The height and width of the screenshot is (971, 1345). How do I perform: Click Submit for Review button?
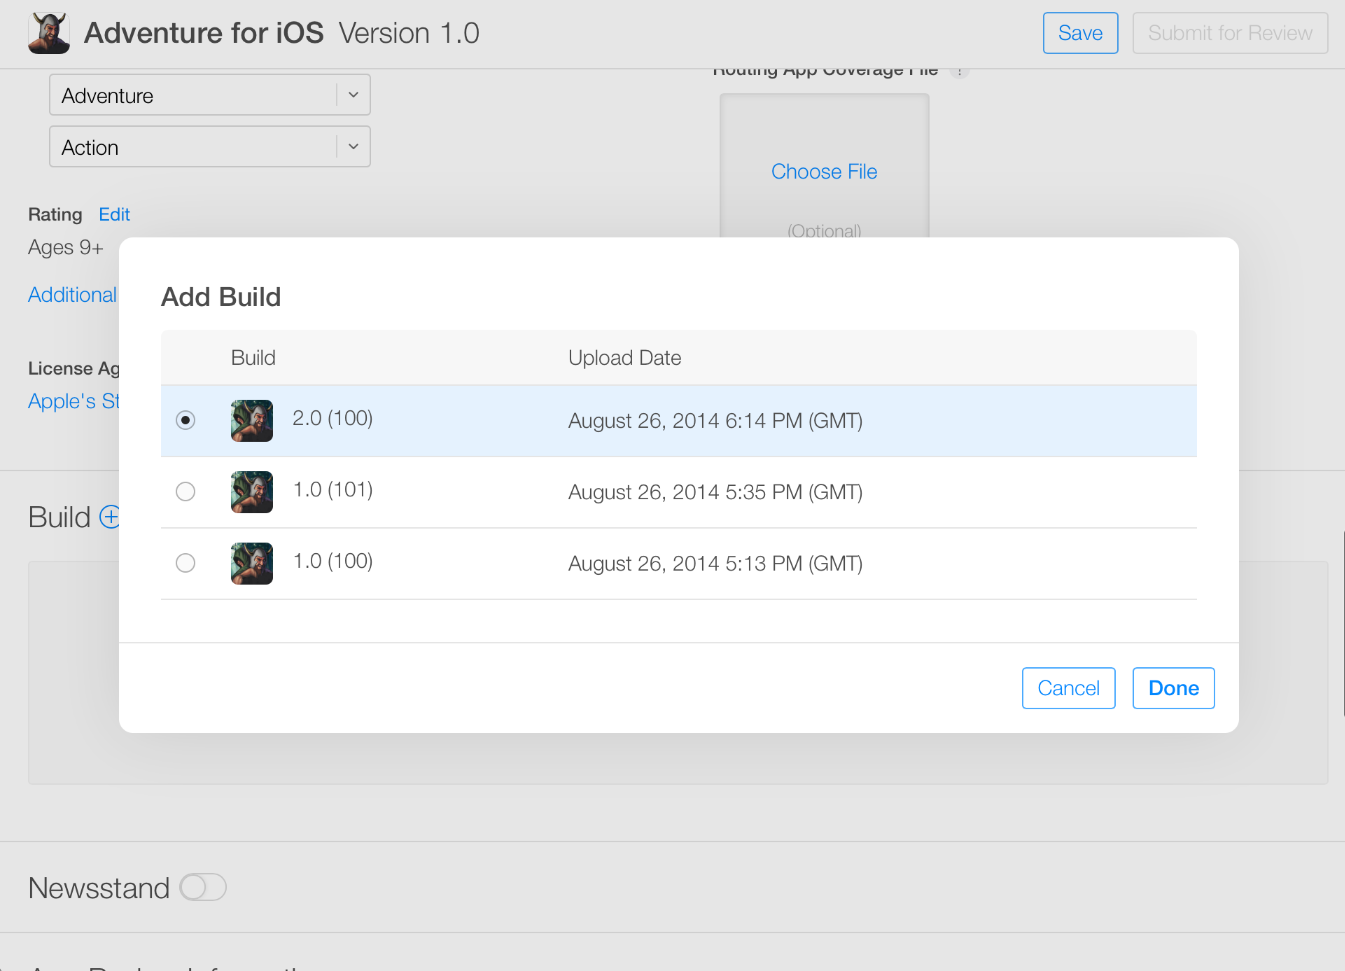1230,33
